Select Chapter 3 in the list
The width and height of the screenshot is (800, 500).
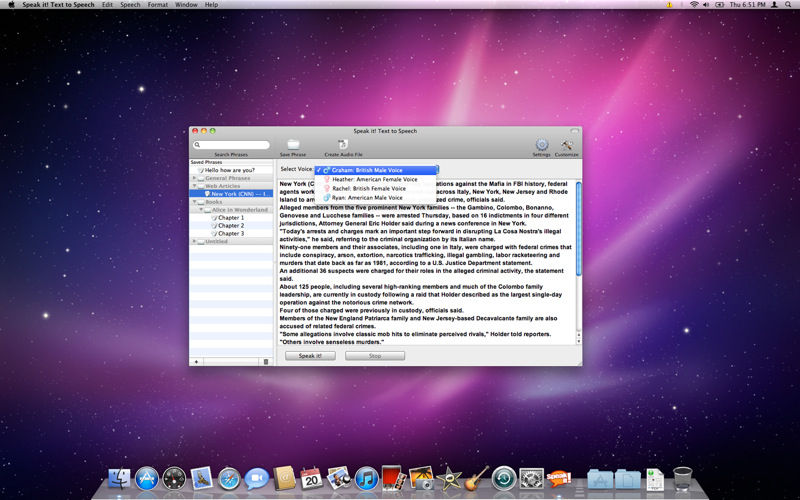coord(231,234)
